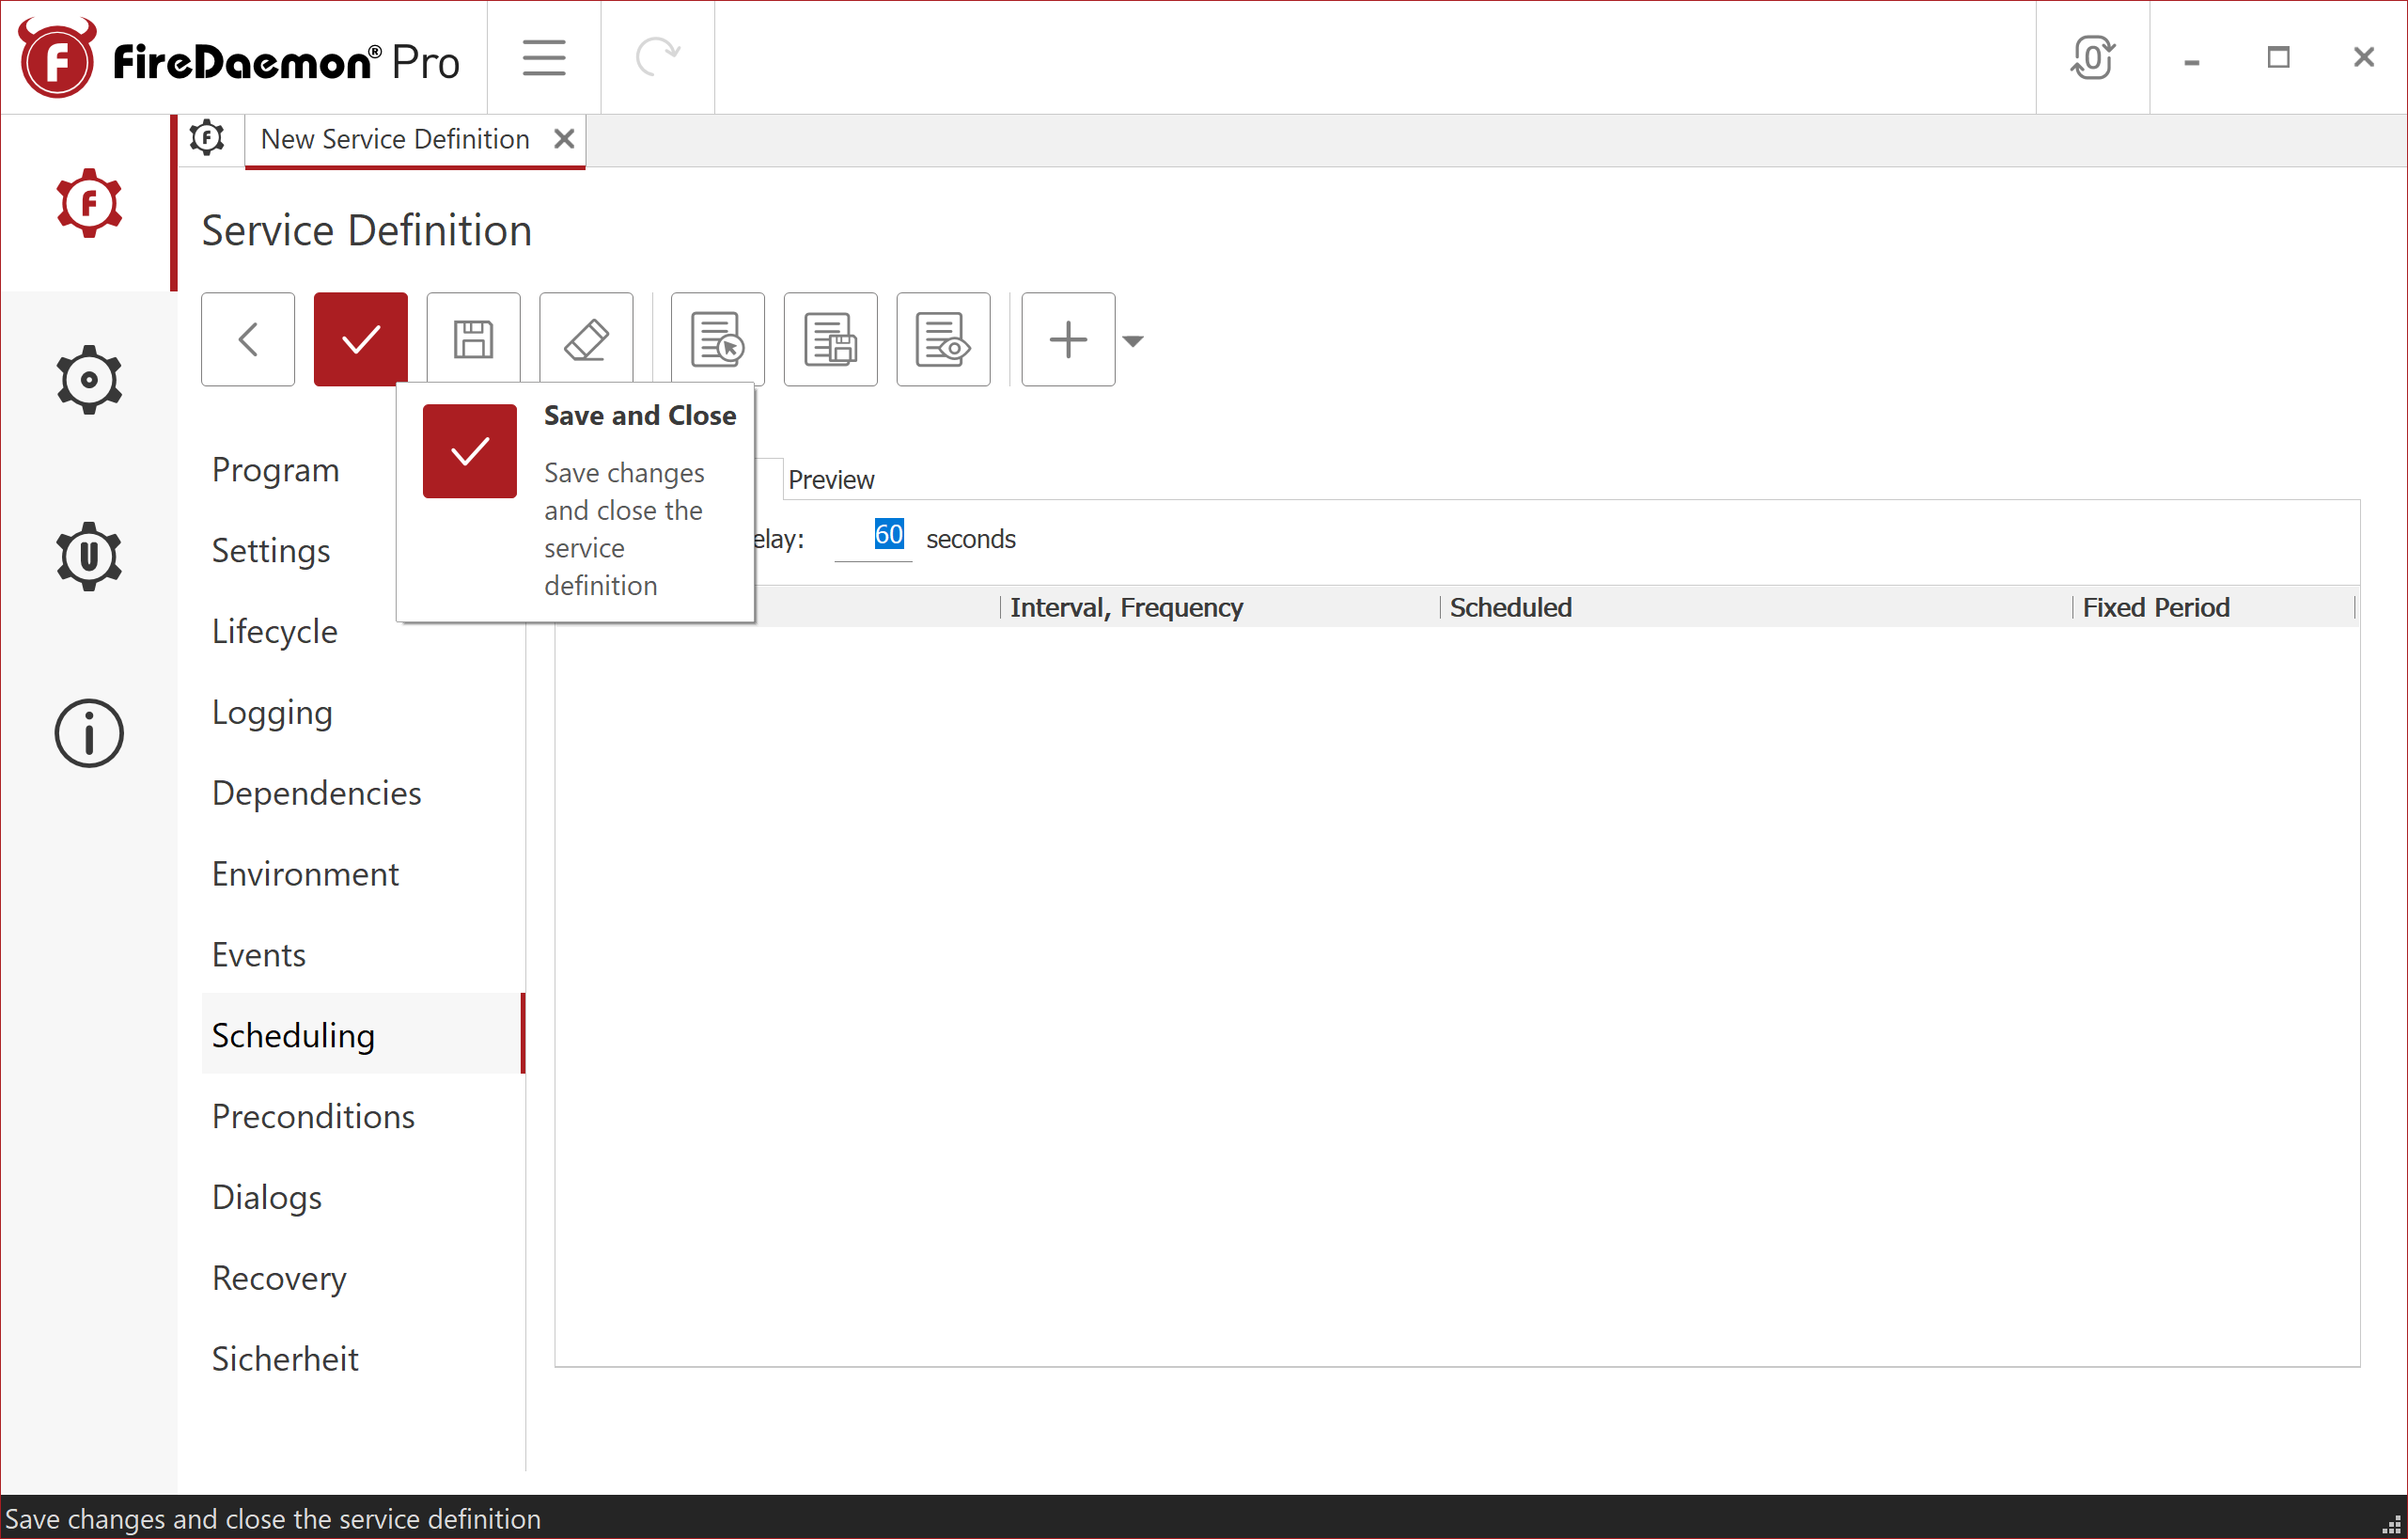Close the New Service Definition tab

coord(563,139)
